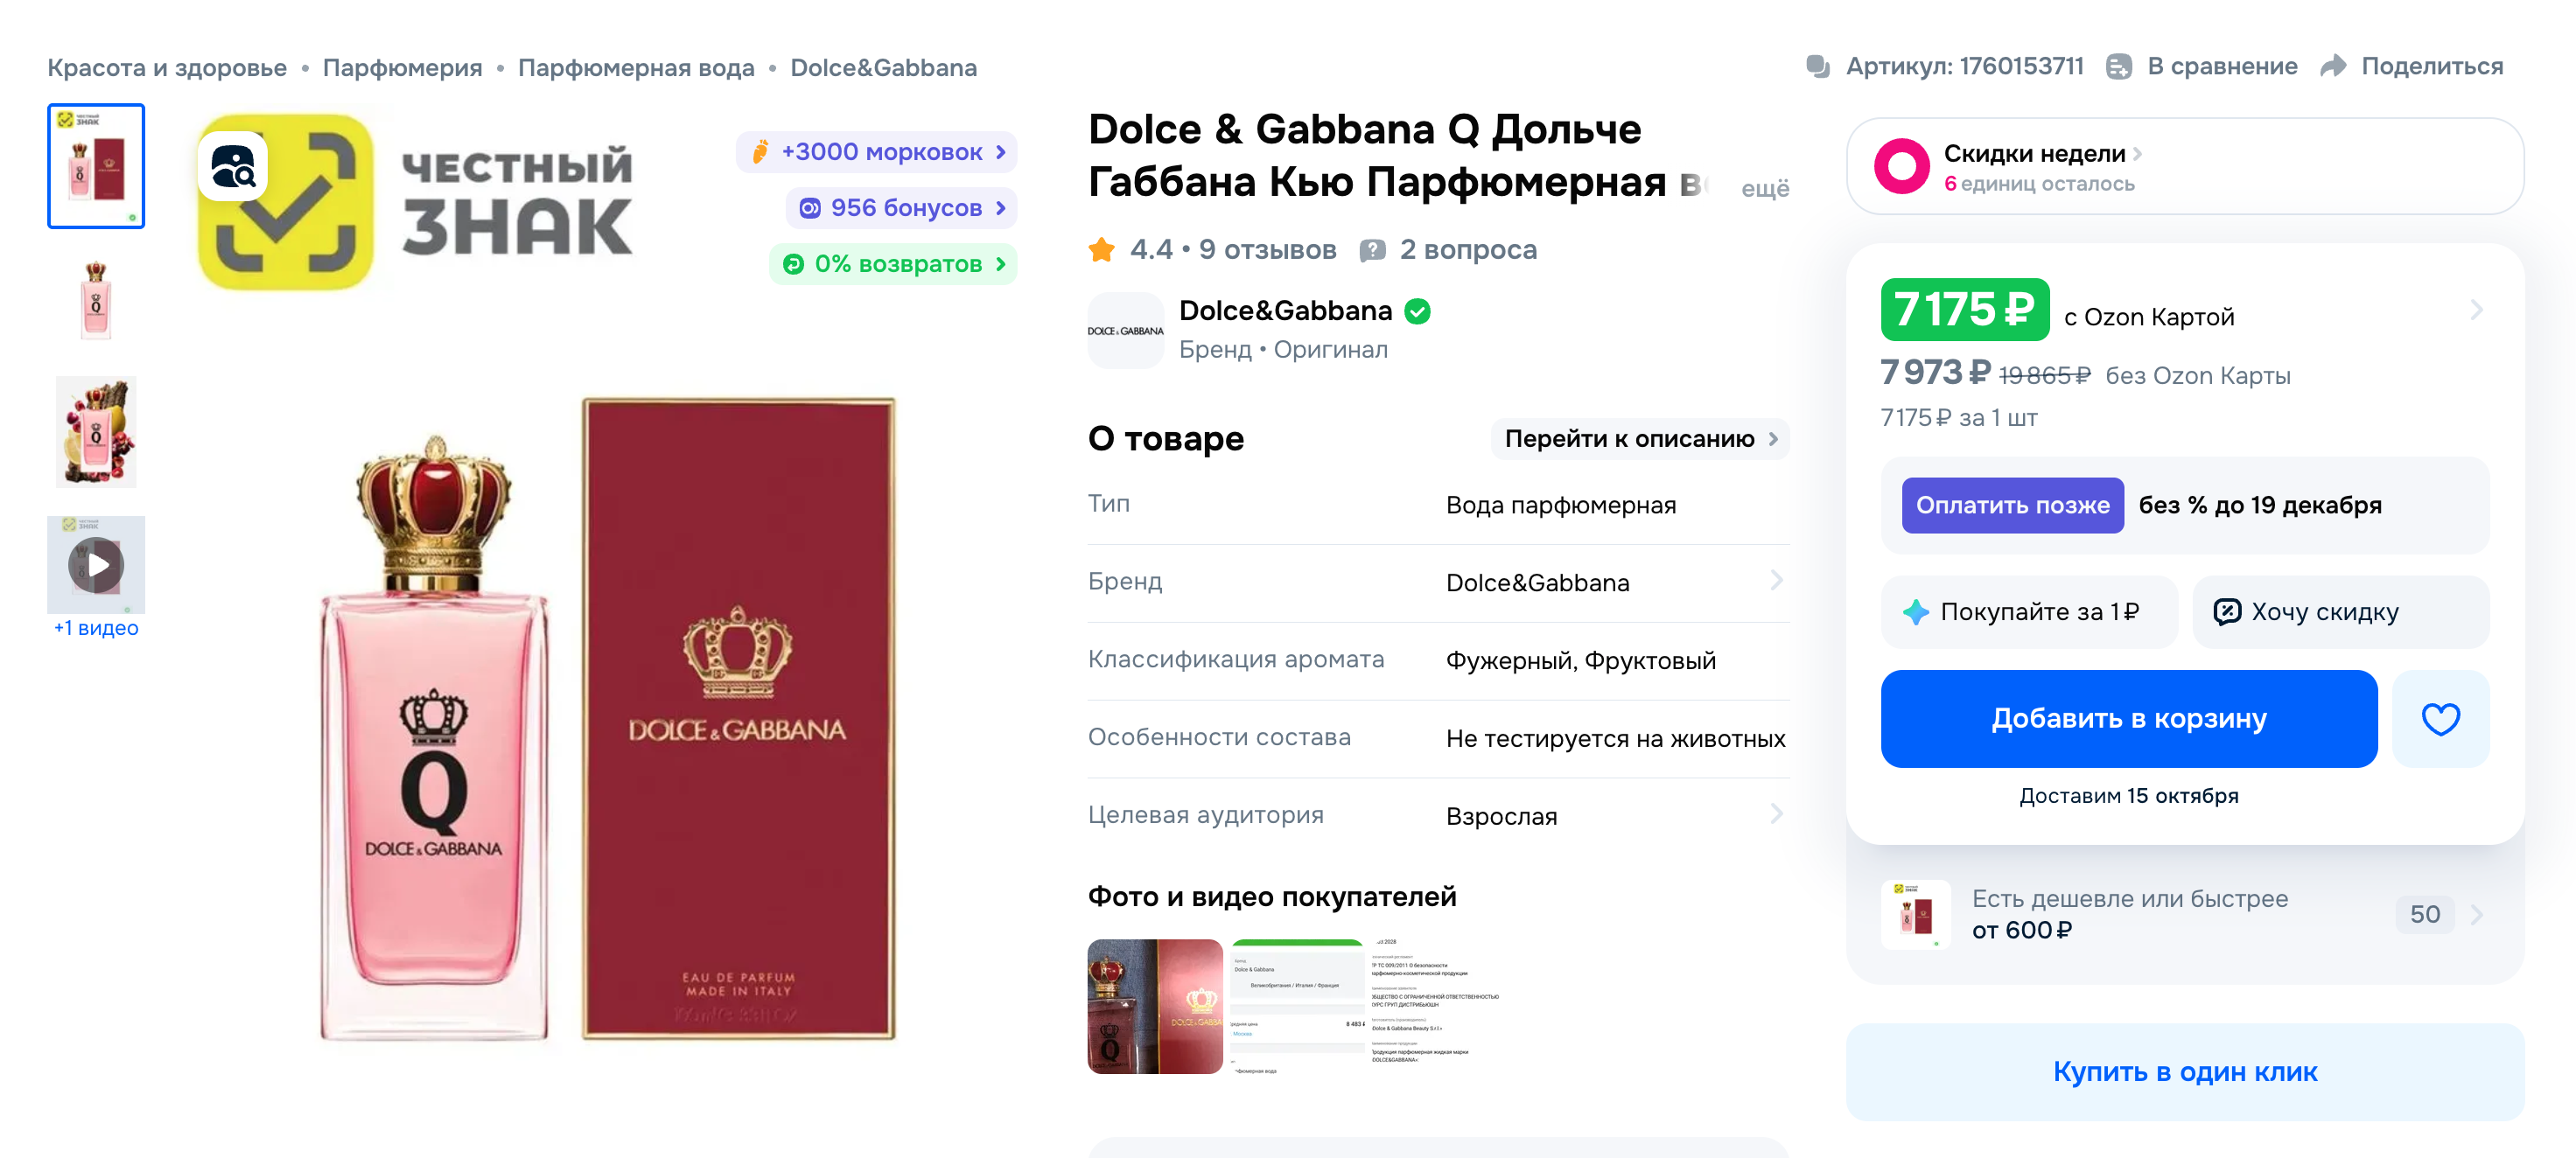Click the compare icon next to В сравнение

tap(2118, 67)
